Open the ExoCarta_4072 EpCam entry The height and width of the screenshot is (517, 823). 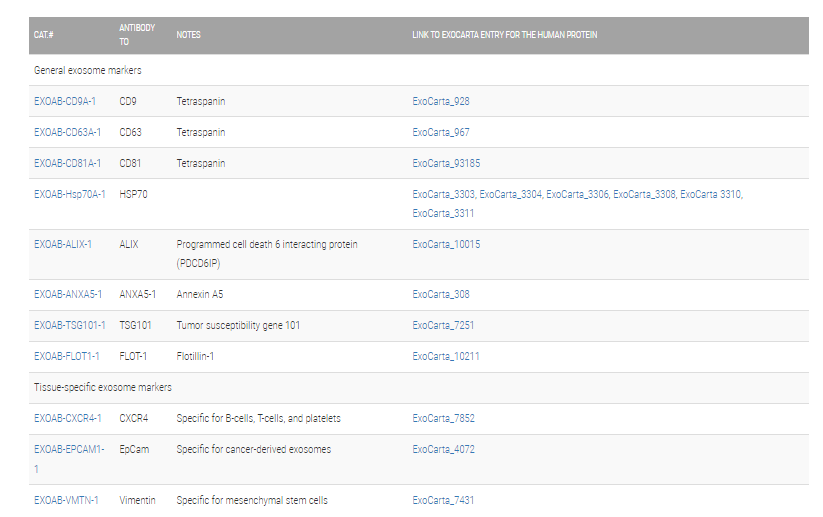click(443, 449)
